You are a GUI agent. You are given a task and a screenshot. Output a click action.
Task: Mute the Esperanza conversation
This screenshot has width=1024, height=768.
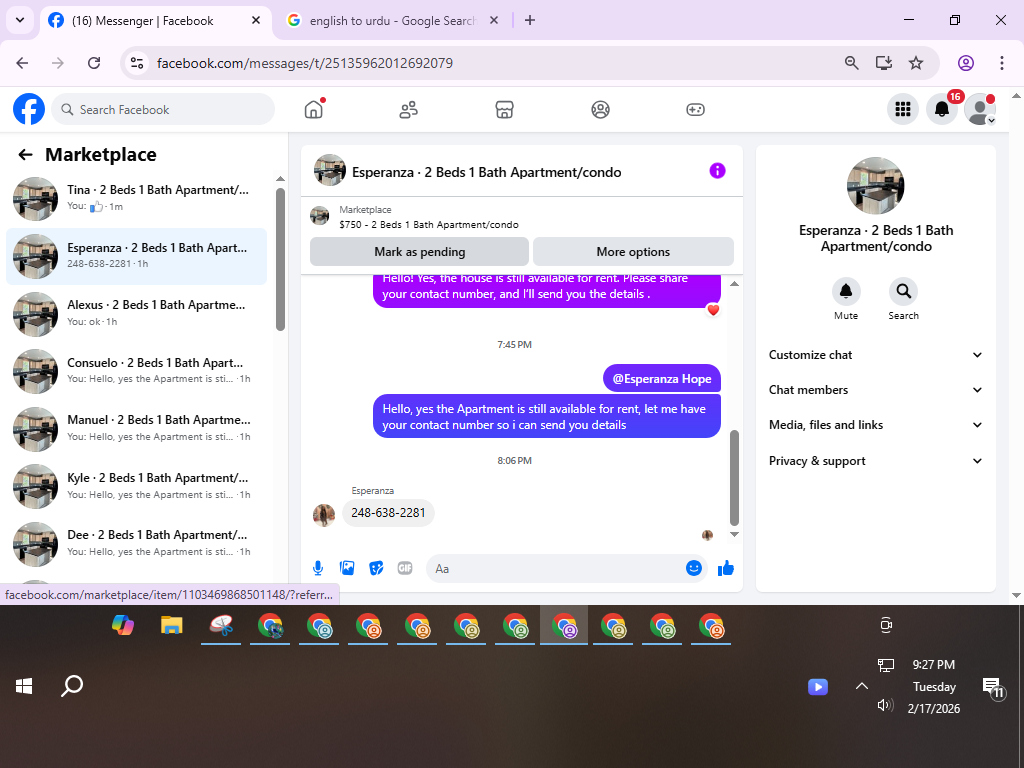pyautogui.click(x=846, y=291)
